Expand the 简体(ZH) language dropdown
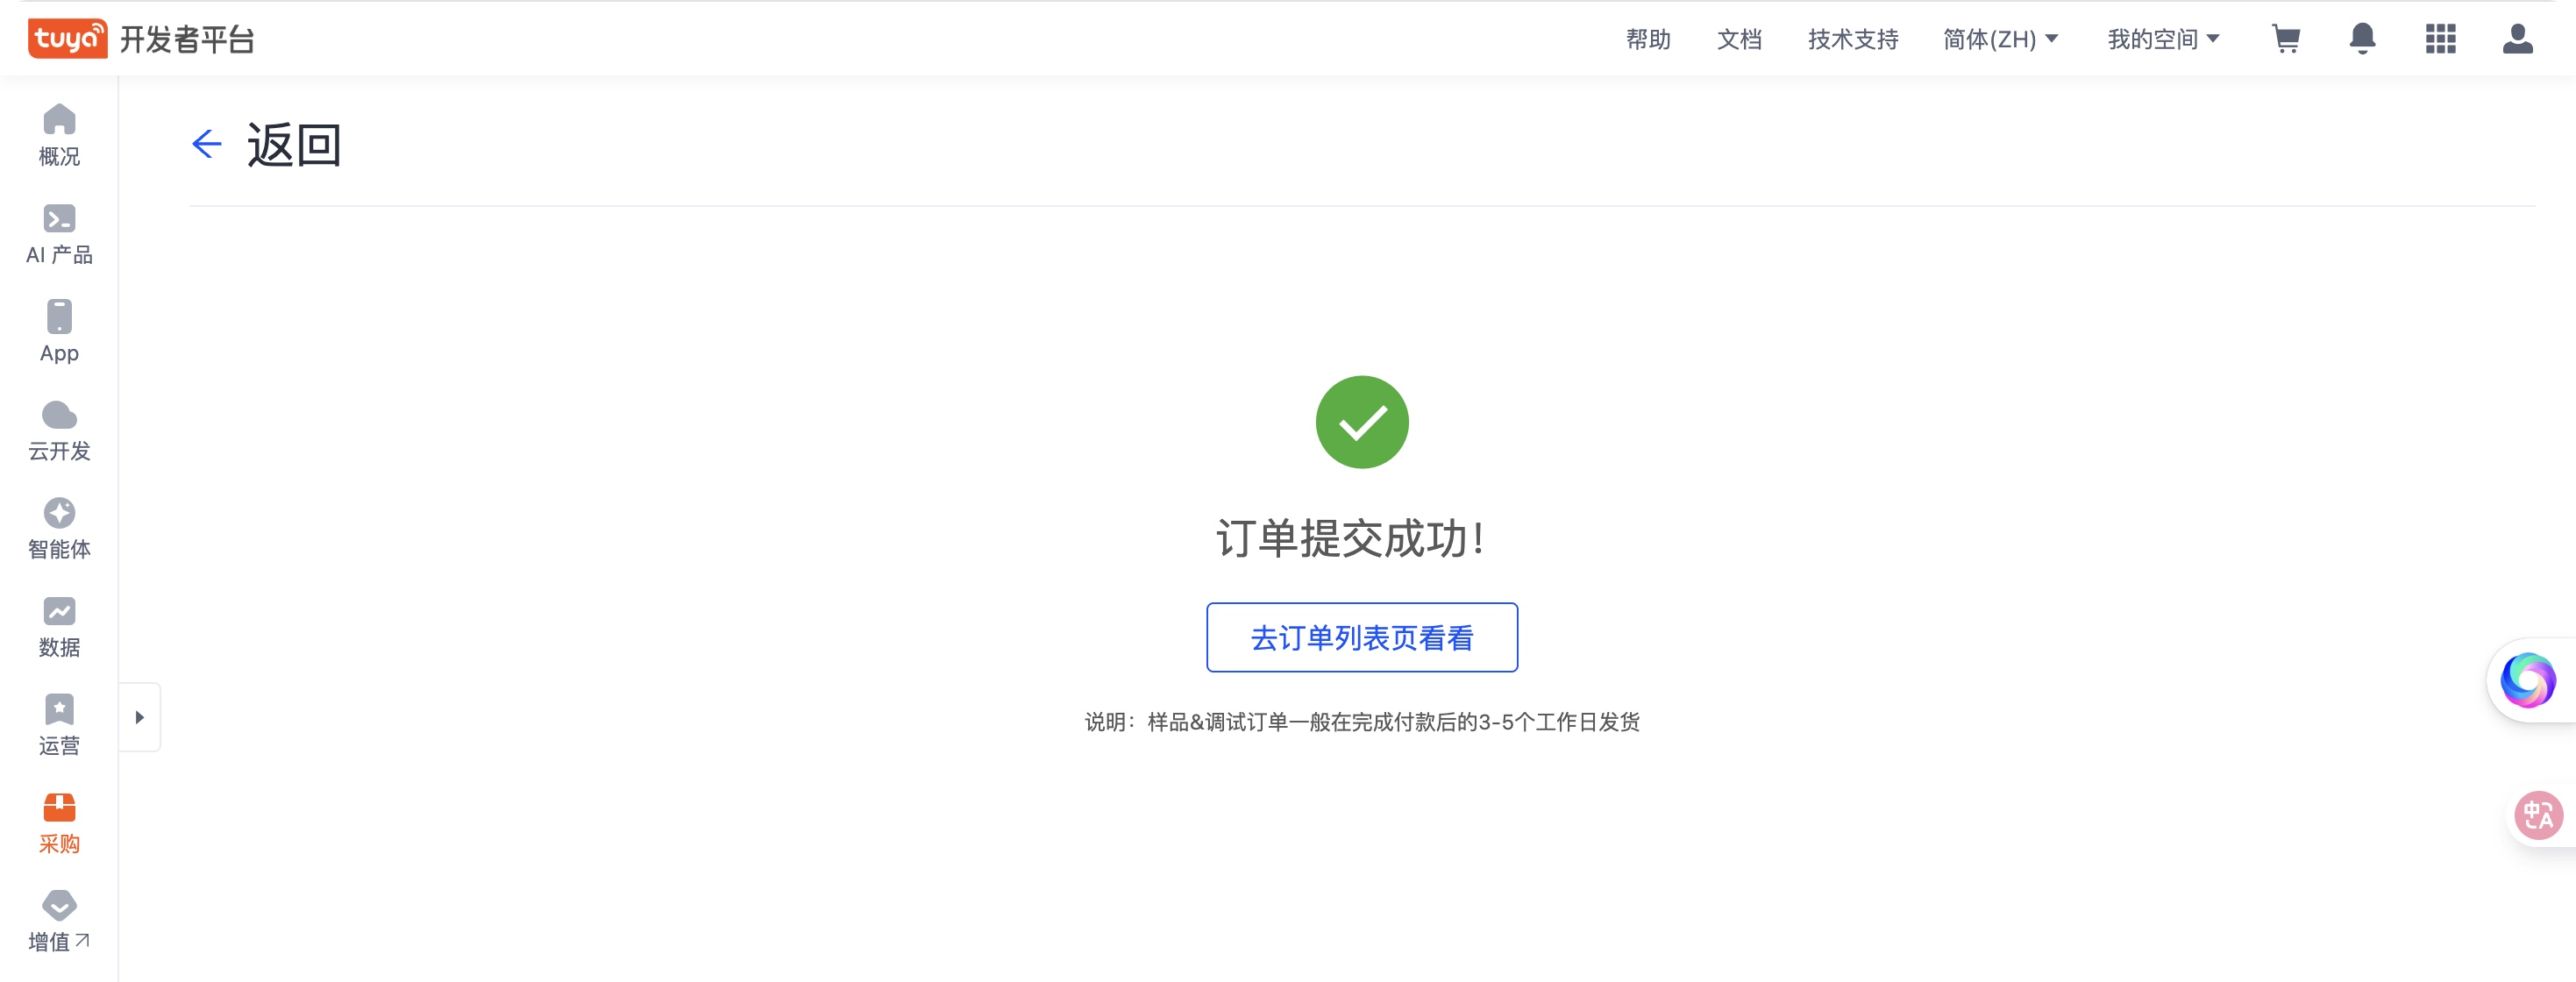This screenshot has height=982, width=2576. point(2000,39)
